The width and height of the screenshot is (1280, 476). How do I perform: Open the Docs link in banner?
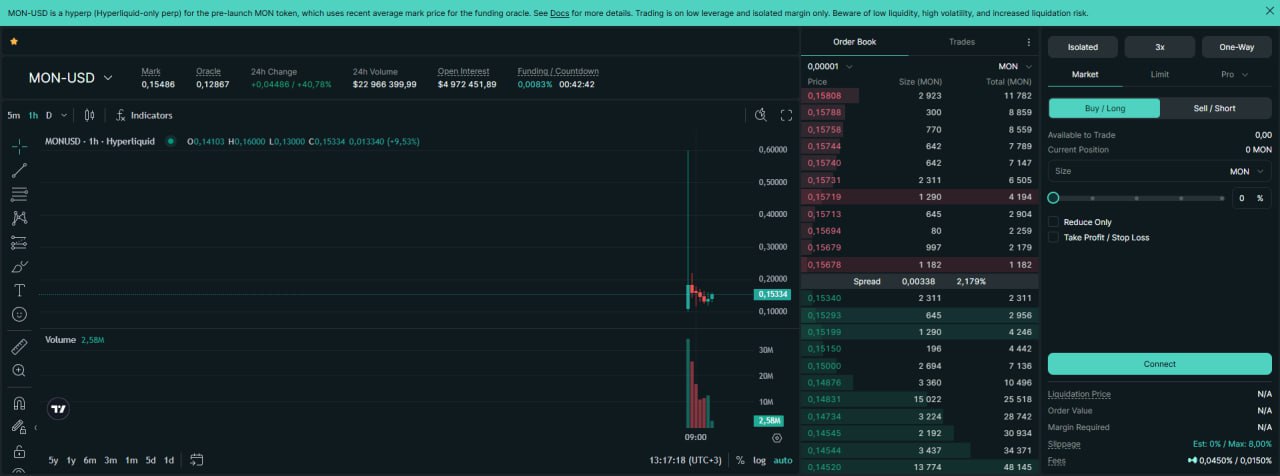[559, 13]
